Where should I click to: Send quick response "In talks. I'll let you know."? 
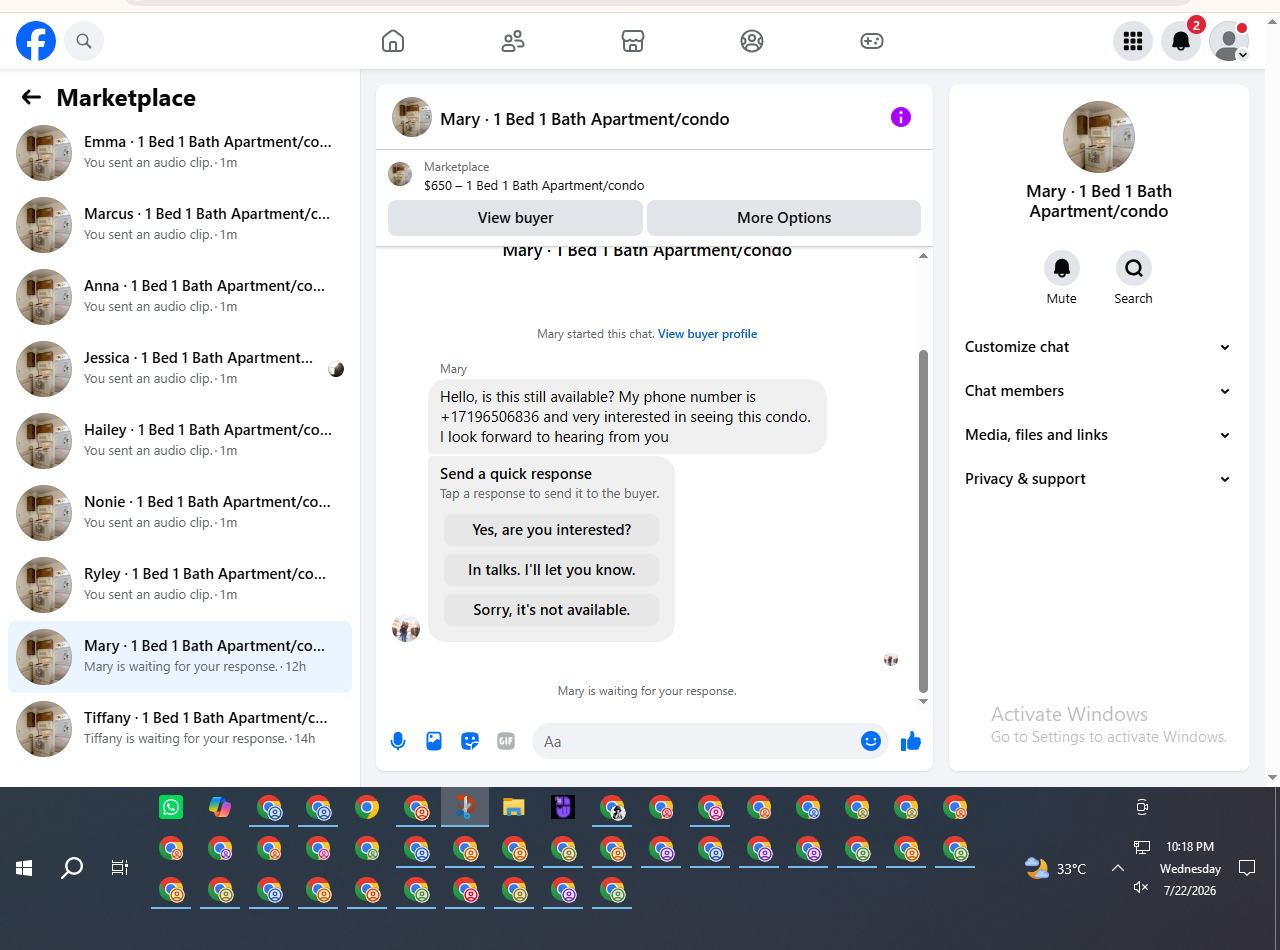(552, 570)
